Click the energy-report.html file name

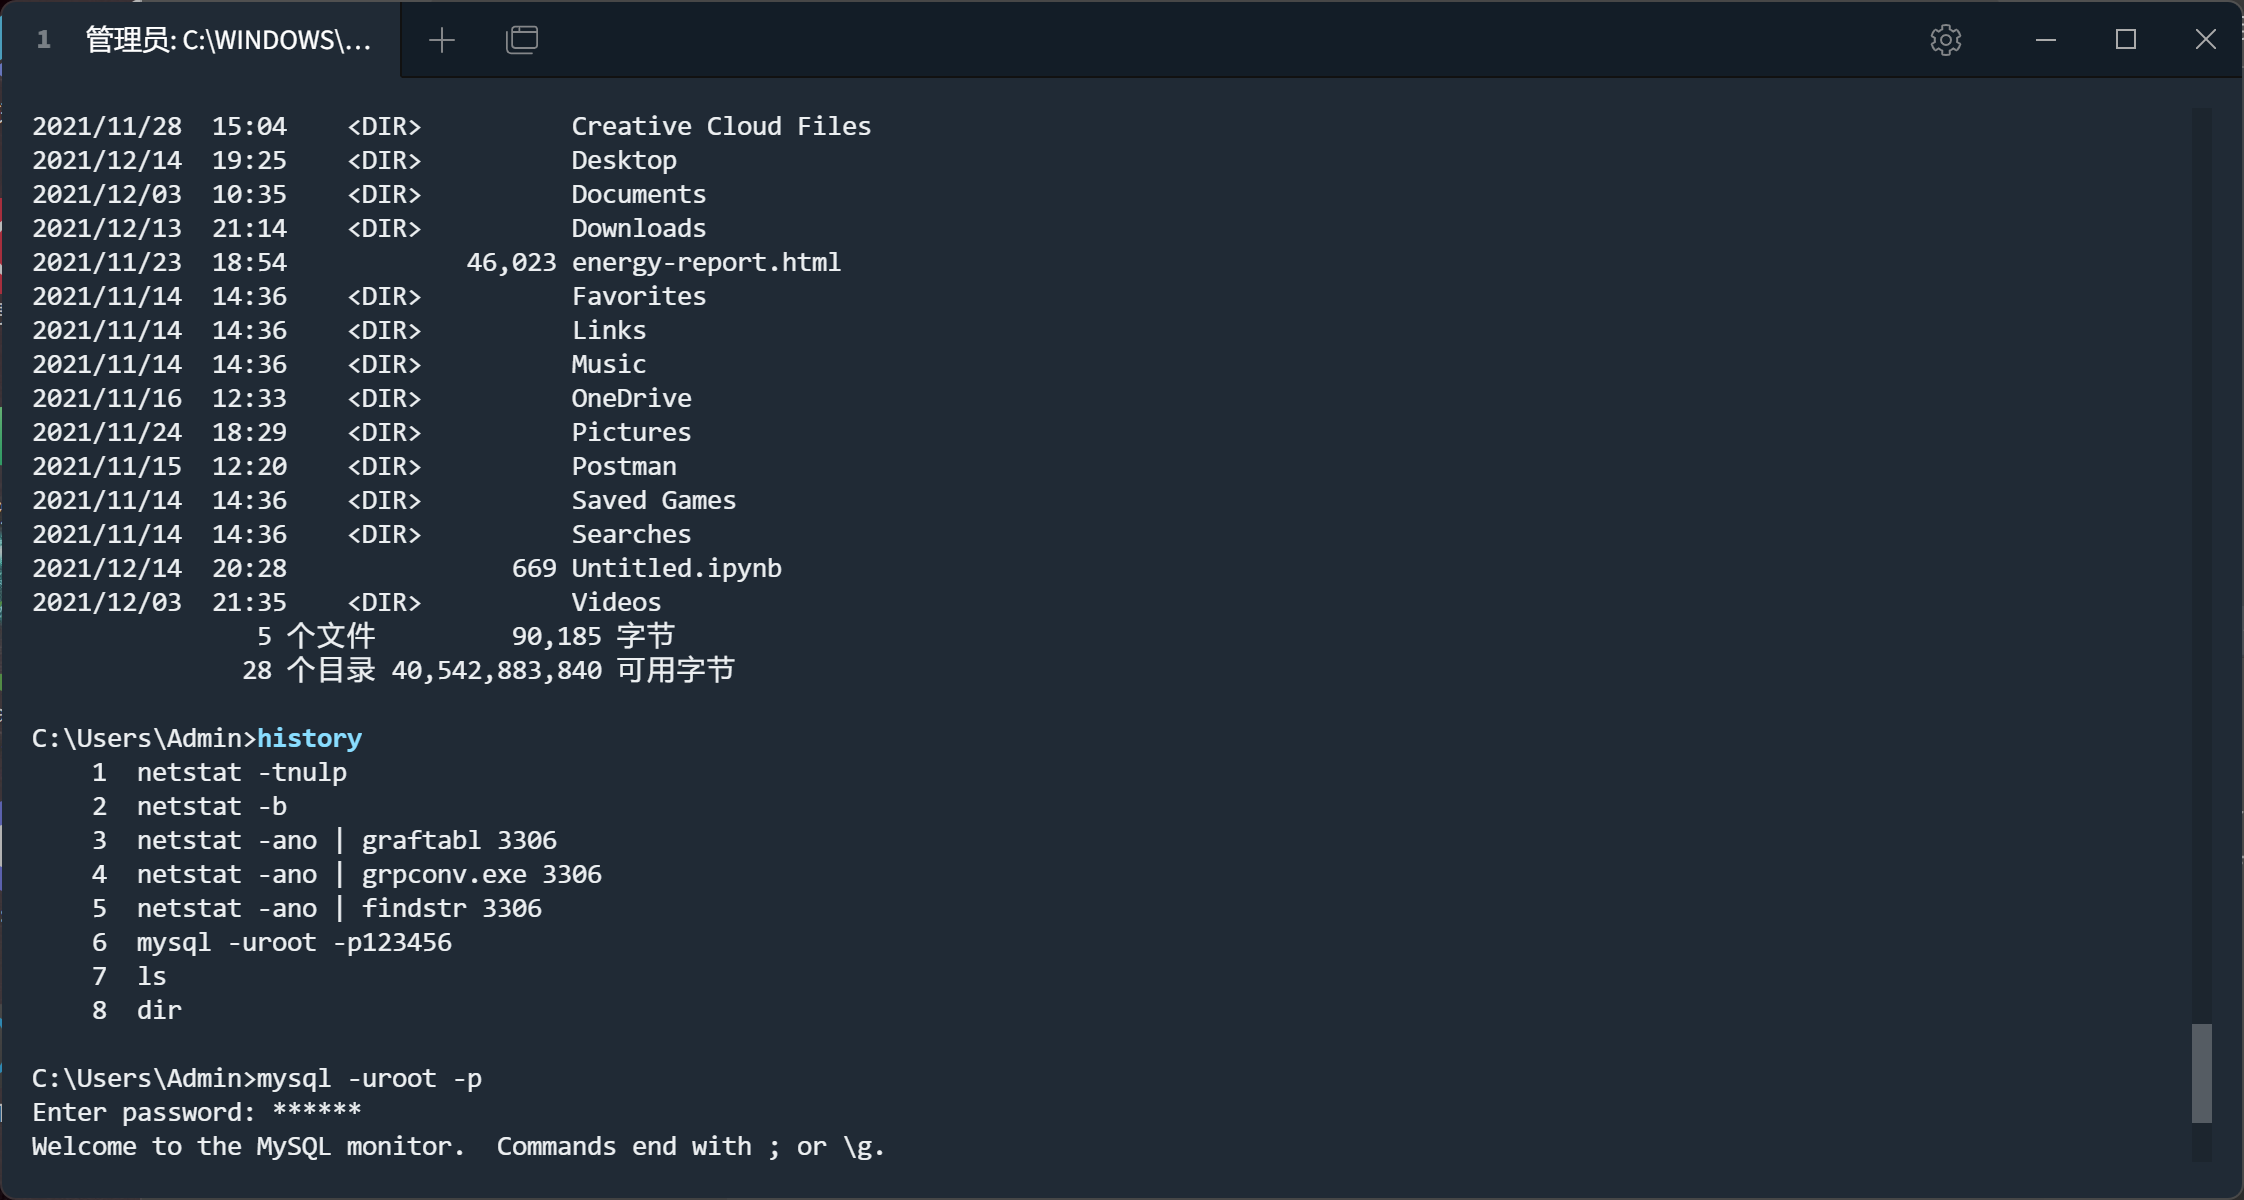pos(705,262)
